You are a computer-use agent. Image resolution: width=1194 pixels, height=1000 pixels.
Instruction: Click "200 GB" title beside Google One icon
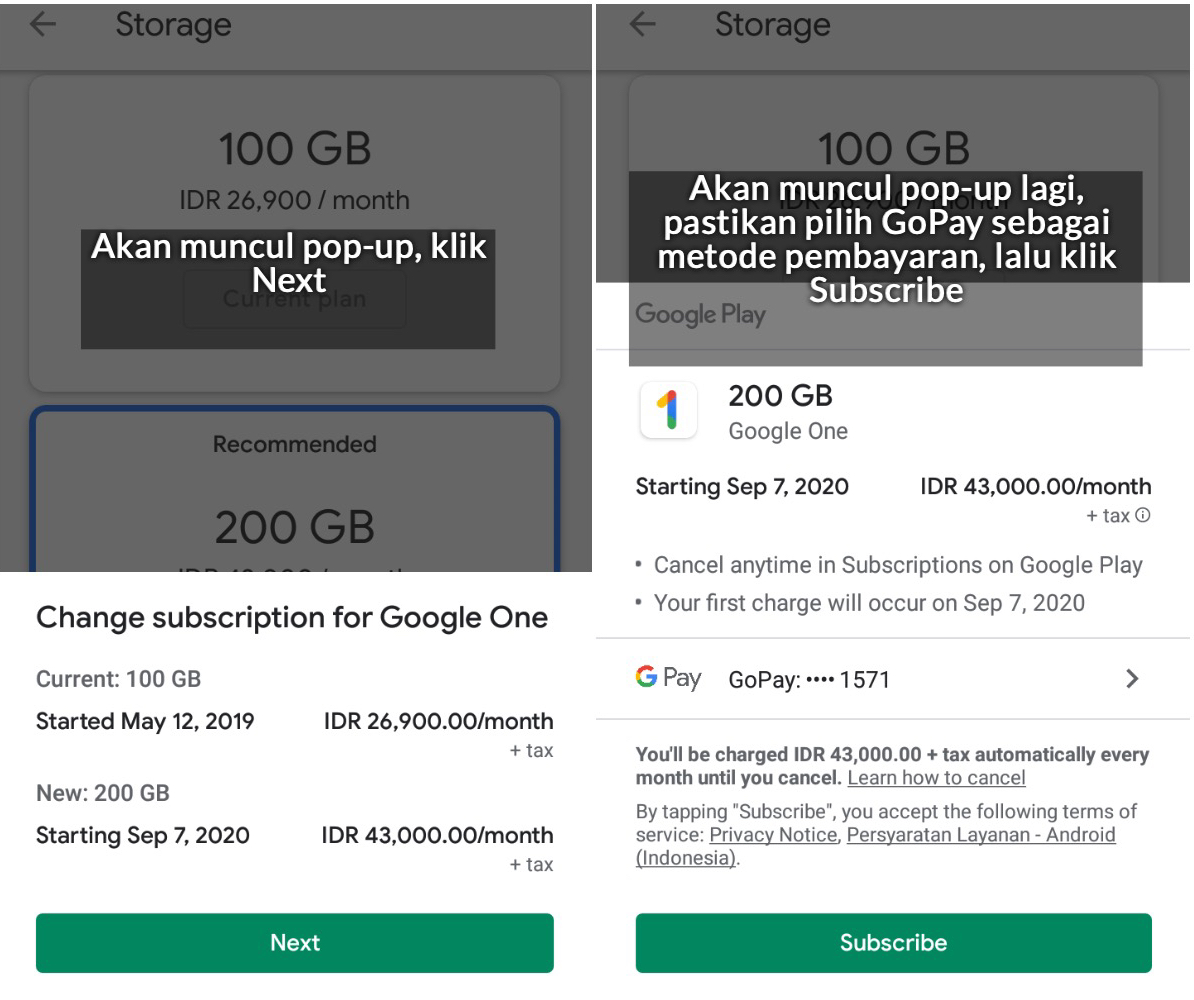tap(780, 397)
